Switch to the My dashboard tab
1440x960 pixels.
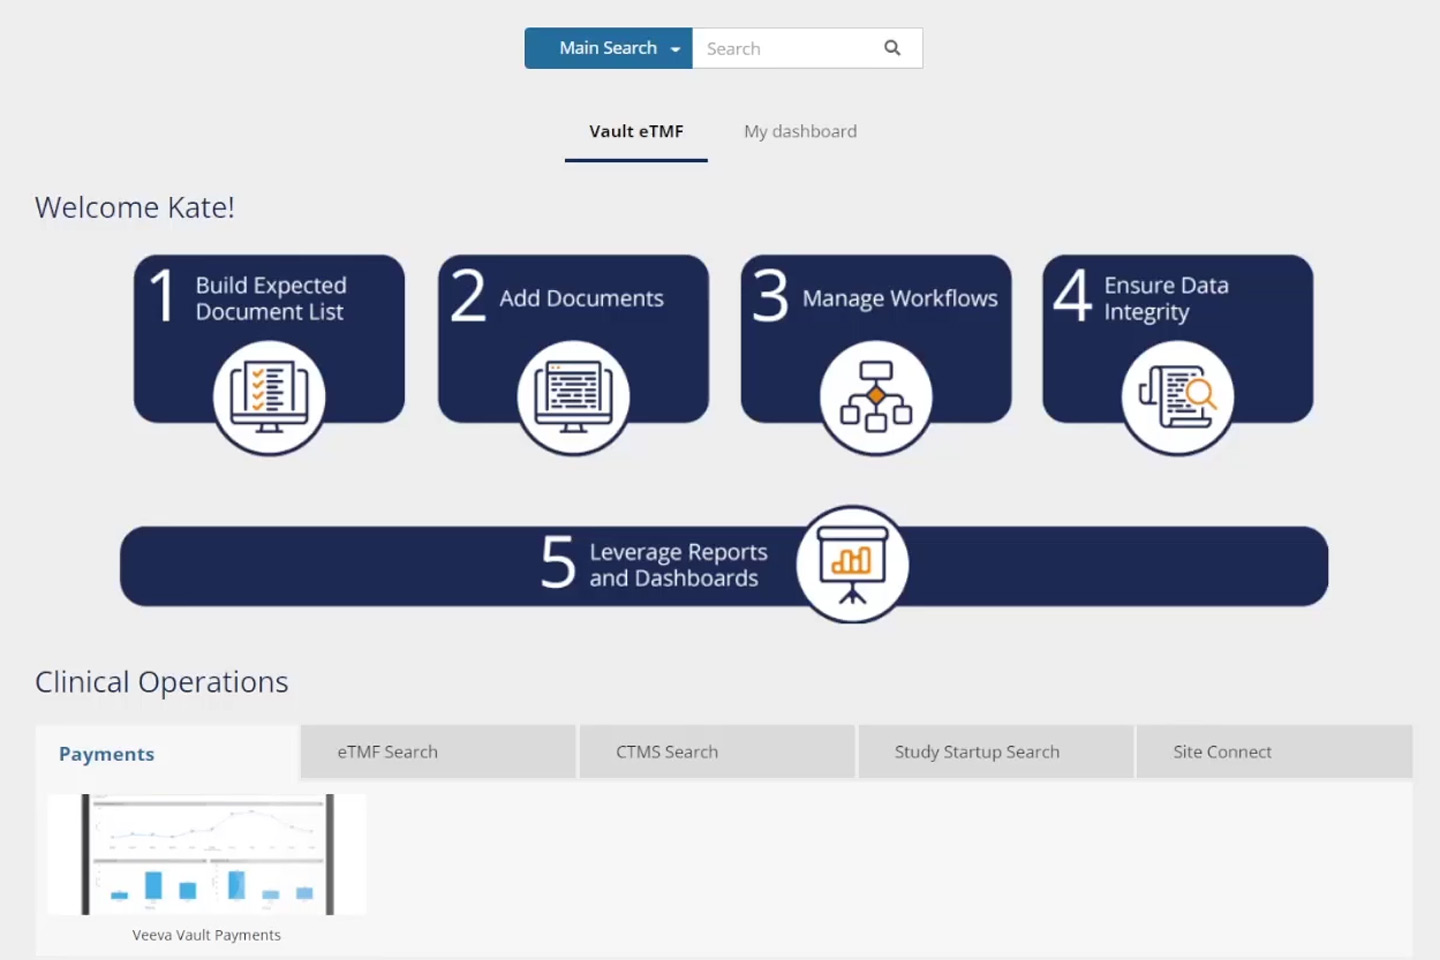(x=800, y=132)
